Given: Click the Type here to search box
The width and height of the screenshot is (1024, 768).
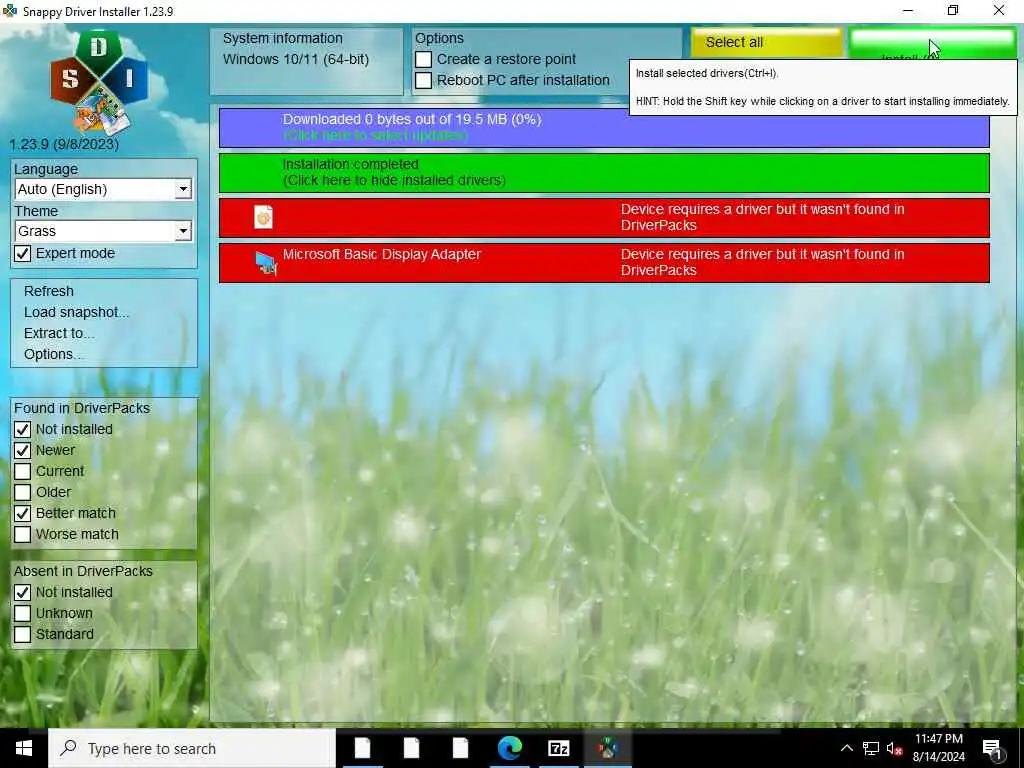Looking at the screenshot, I should (192, 748).
